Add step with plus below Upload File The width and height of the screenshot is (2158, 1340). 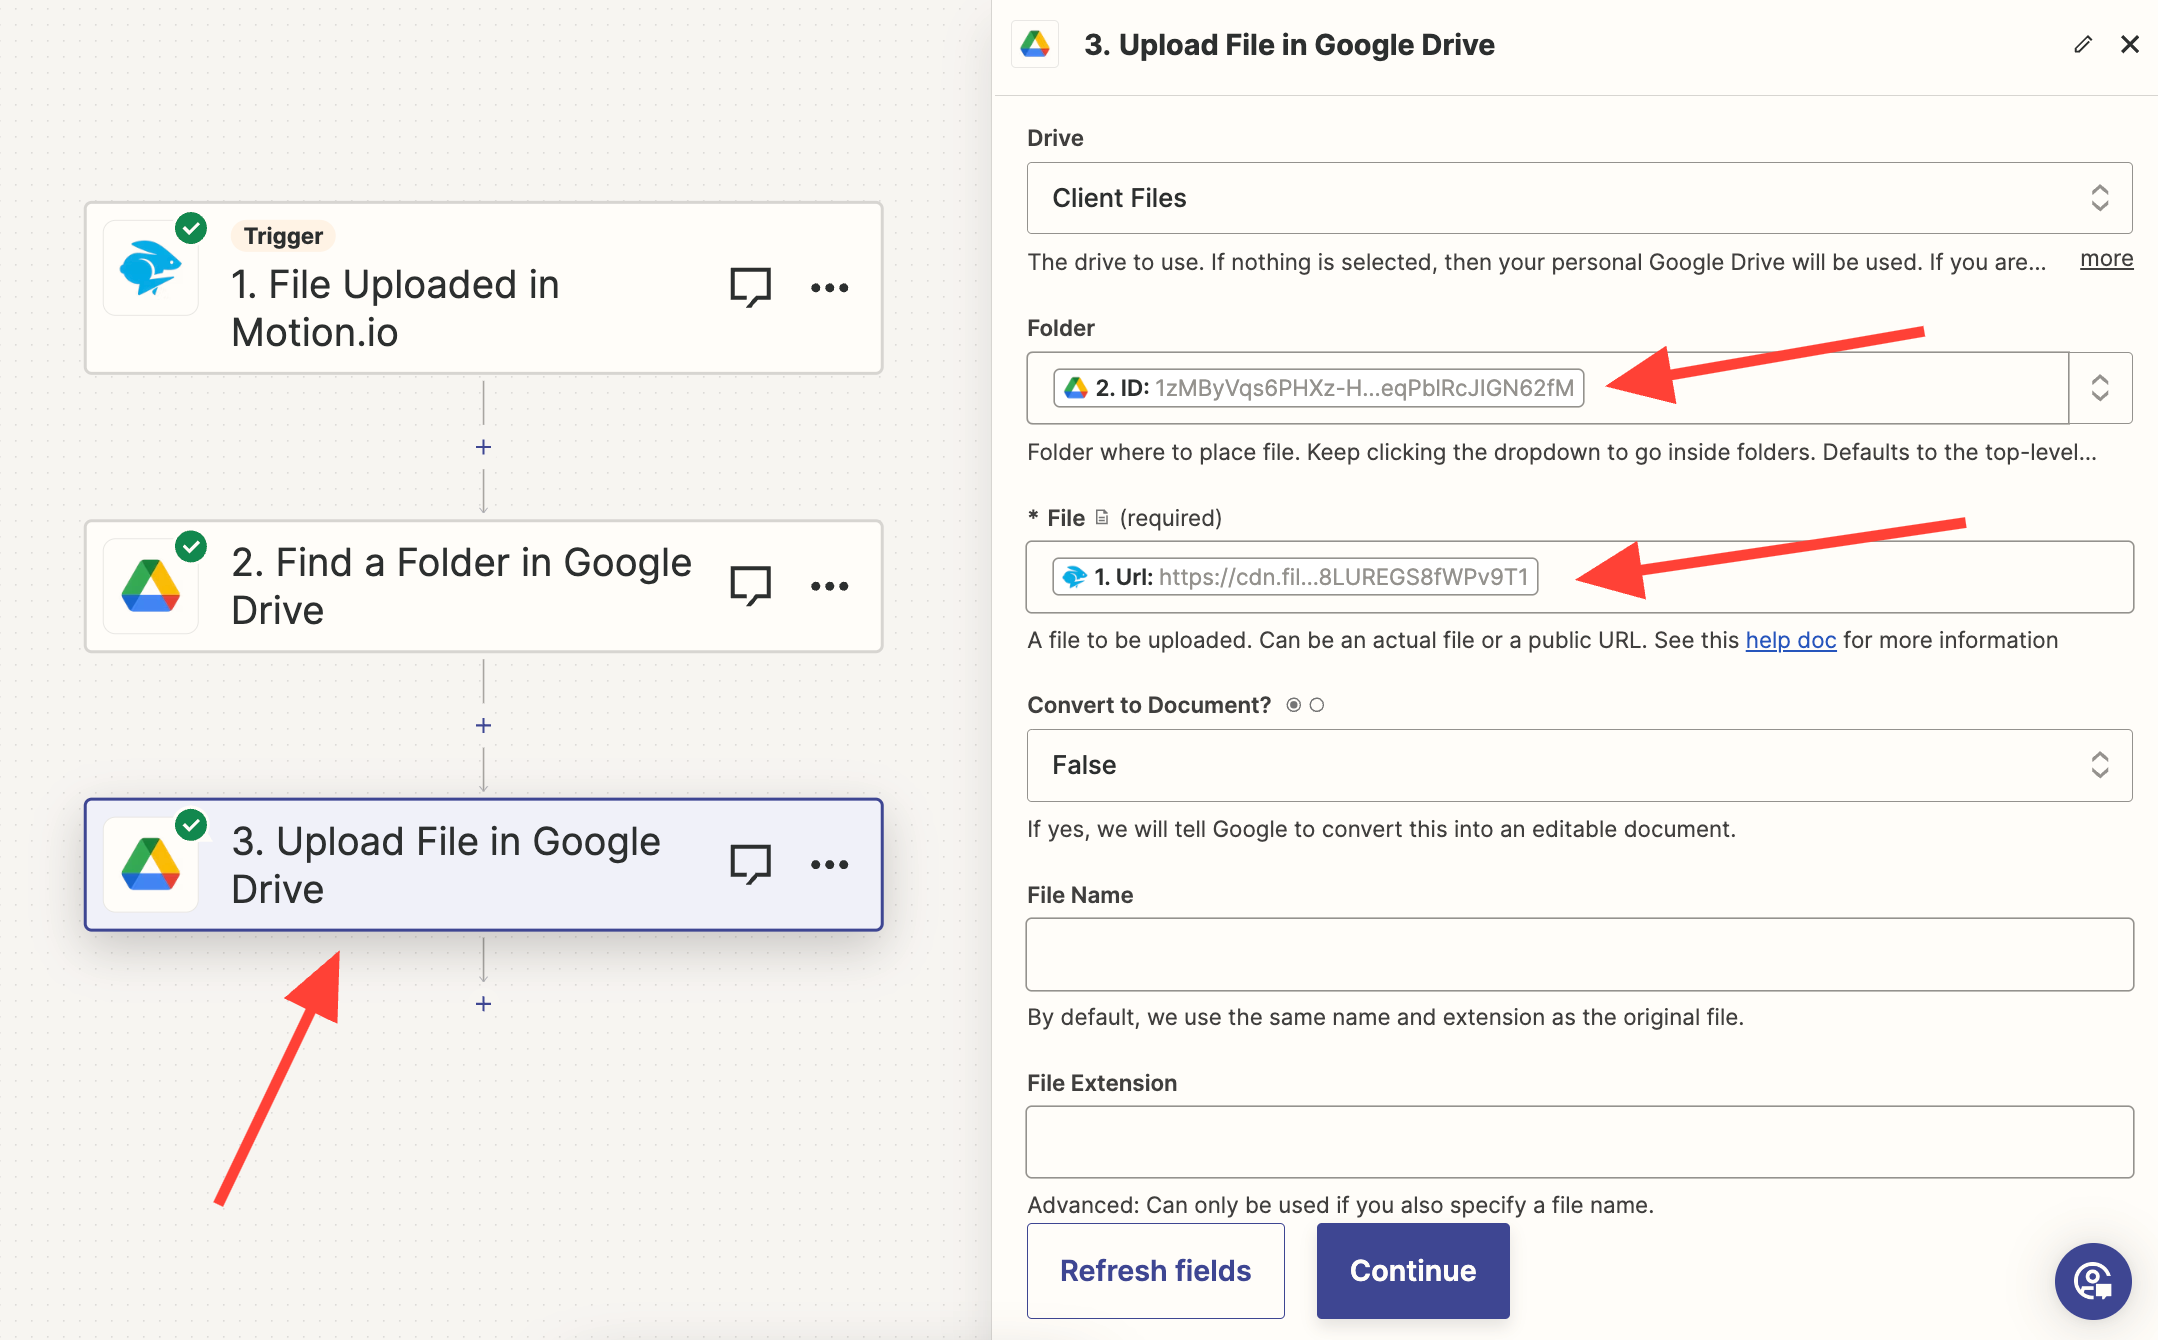[x=483, y=1003]
